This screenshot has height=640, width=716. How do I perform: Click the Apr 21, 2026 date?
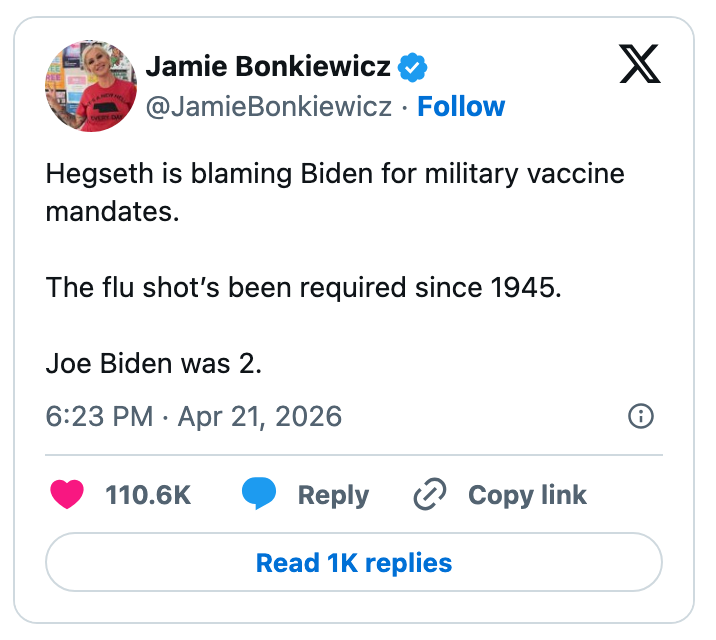(259, 416)
